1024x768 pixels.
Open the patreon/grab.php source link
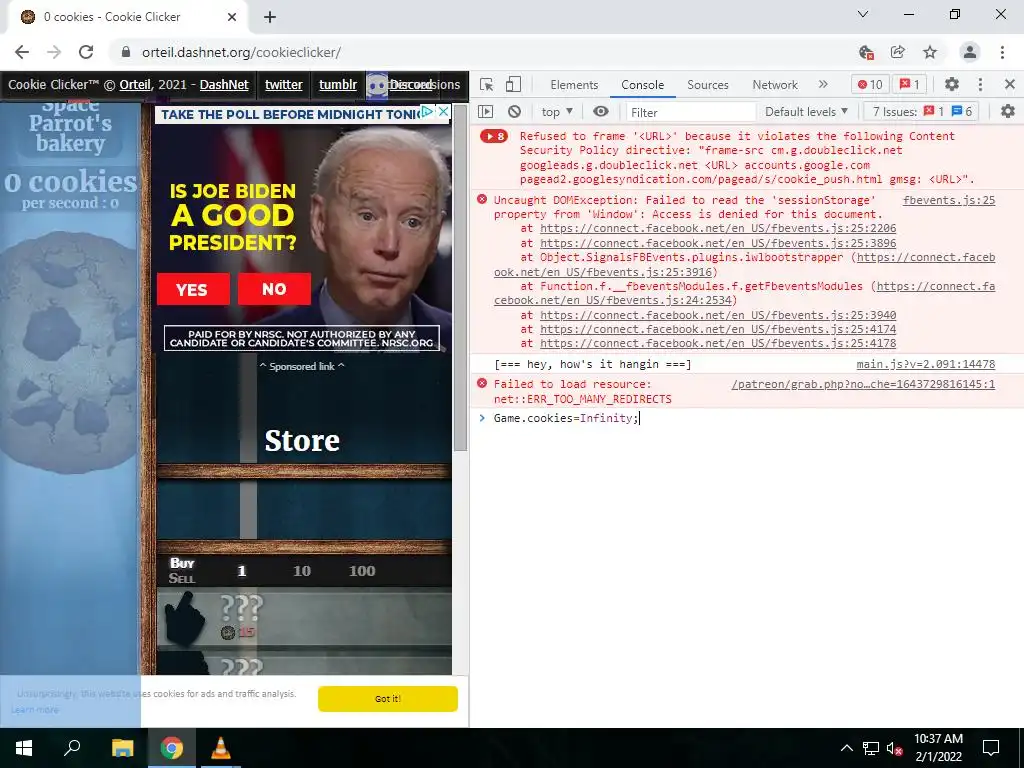[863, 384]
